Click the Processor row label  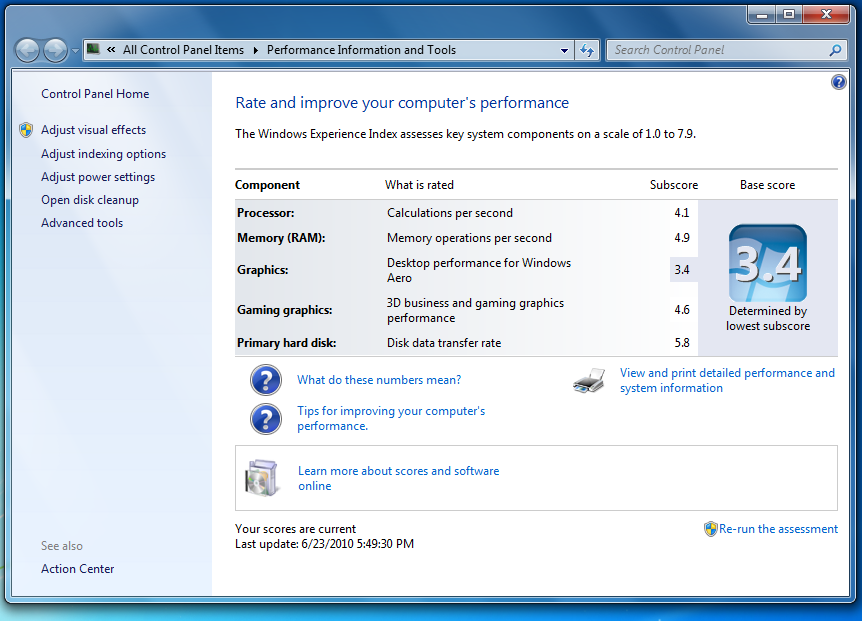(266, 213)
